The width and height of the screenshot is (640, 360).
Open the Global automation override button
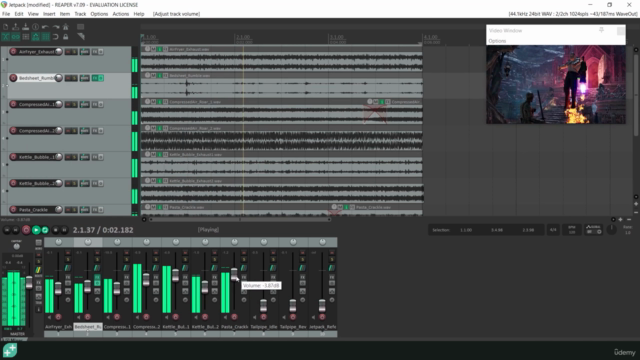(x=593, y=230)
